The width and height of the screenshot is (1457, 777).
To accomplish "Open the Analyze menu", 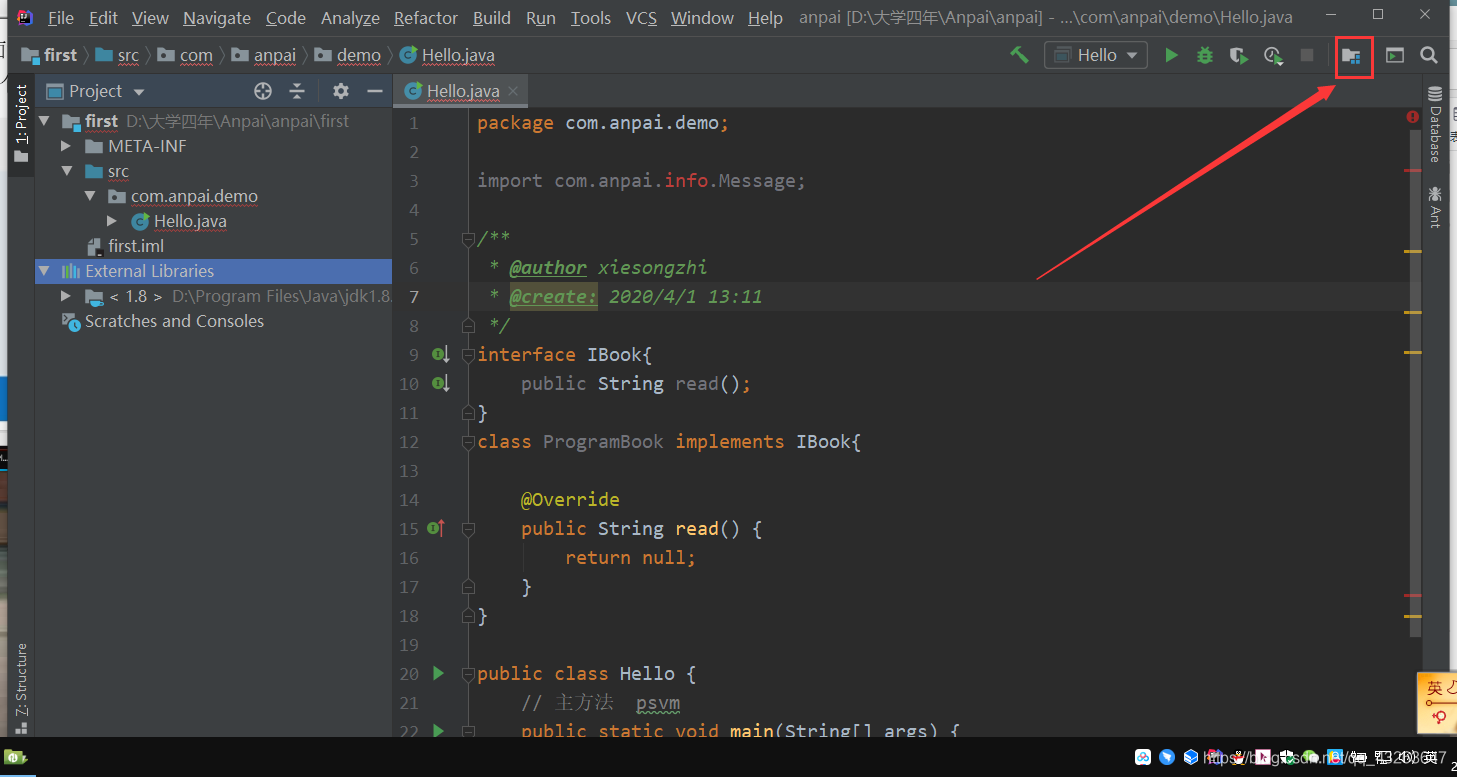I will [350, 18].
